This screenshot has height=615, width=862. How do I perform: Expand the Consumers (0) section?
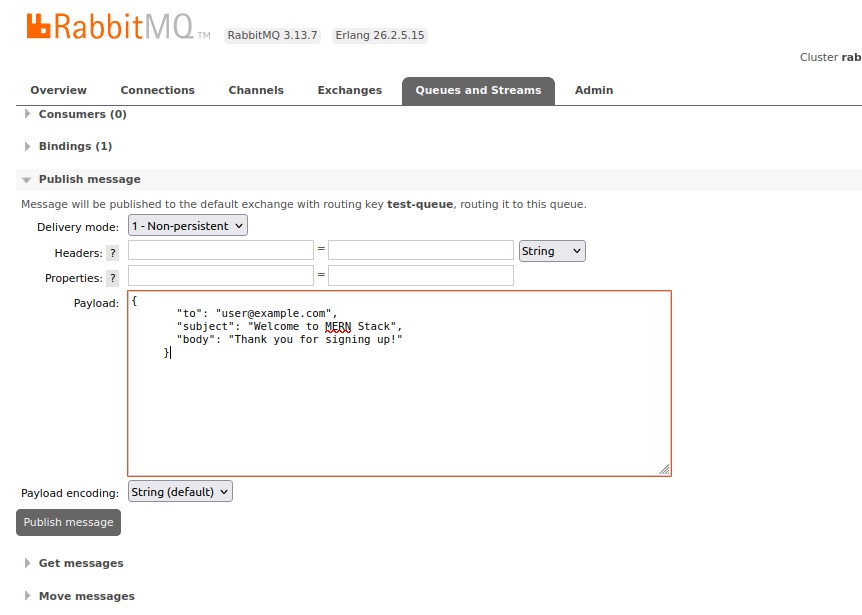tap(82, 114)
